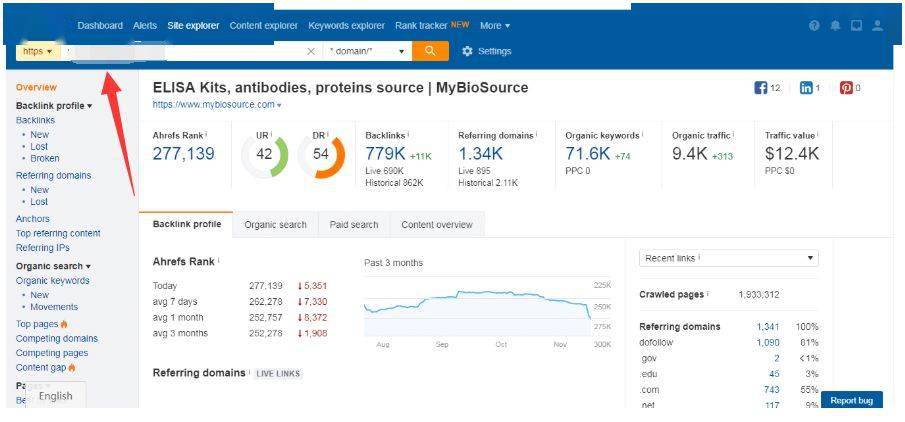Click the 1,341 referring domains count
Screen dimensions: 905x422
click(x=768, y=327)
